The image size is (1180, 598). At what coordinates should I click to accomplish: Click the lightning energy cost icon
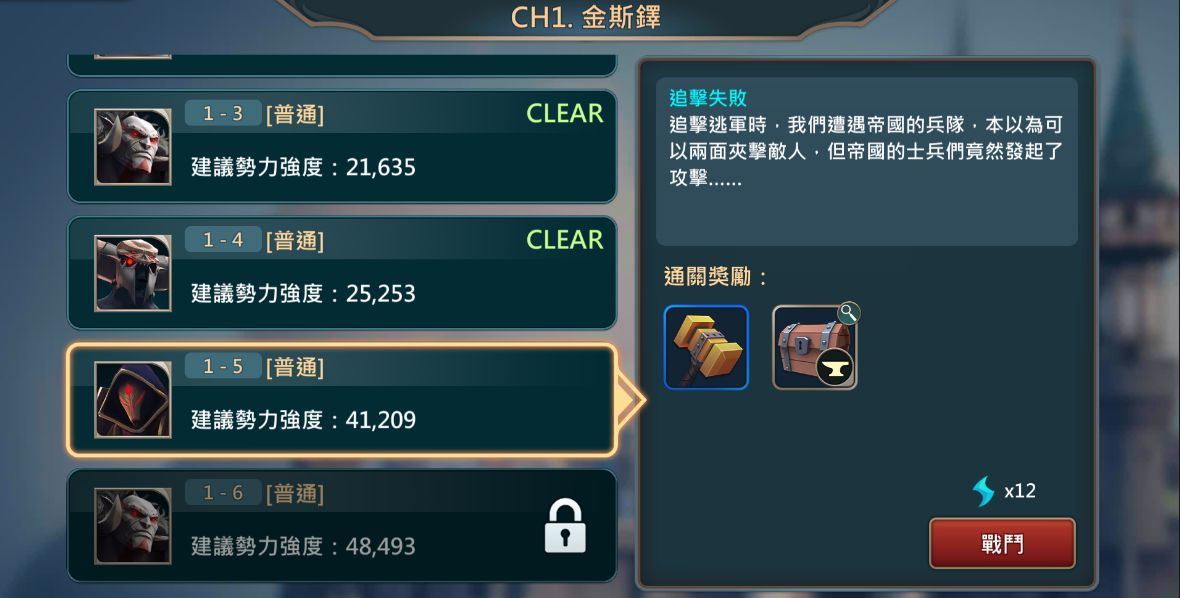983,491
